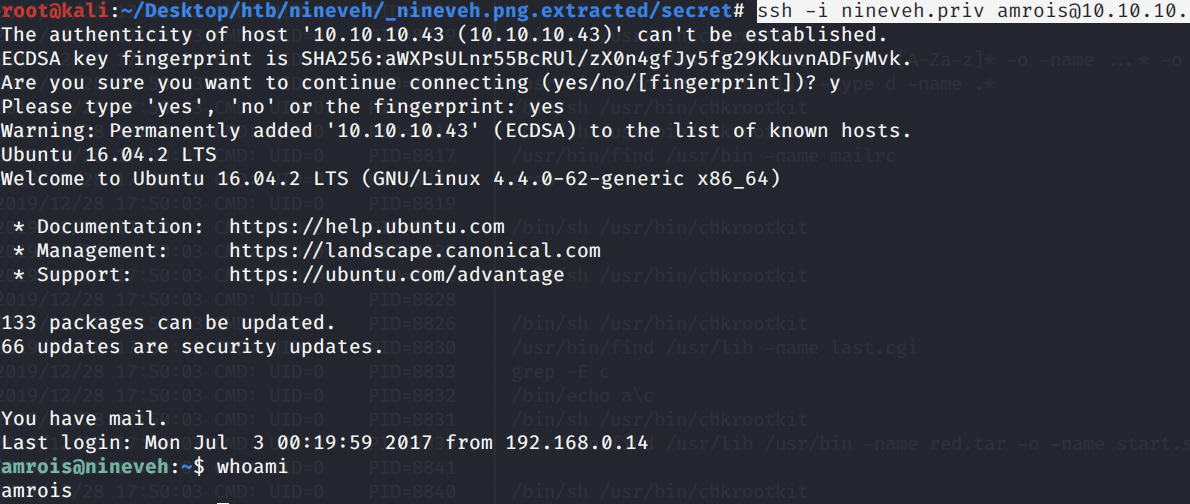Open the landscape.canonical.com management link
Image resolution: width=1190 pixels, height=504 pixels.
coord(414,251)
